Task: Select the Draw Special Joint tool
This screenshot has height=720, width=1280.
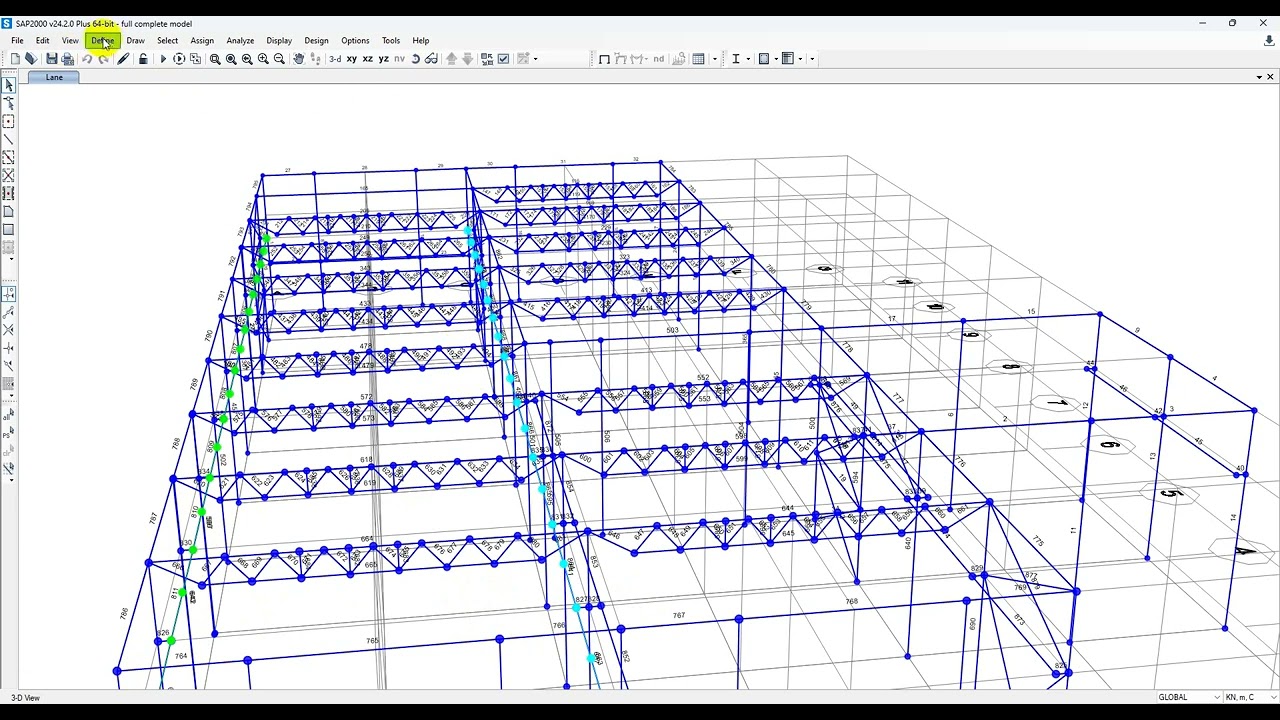Action: pos(9,122)
